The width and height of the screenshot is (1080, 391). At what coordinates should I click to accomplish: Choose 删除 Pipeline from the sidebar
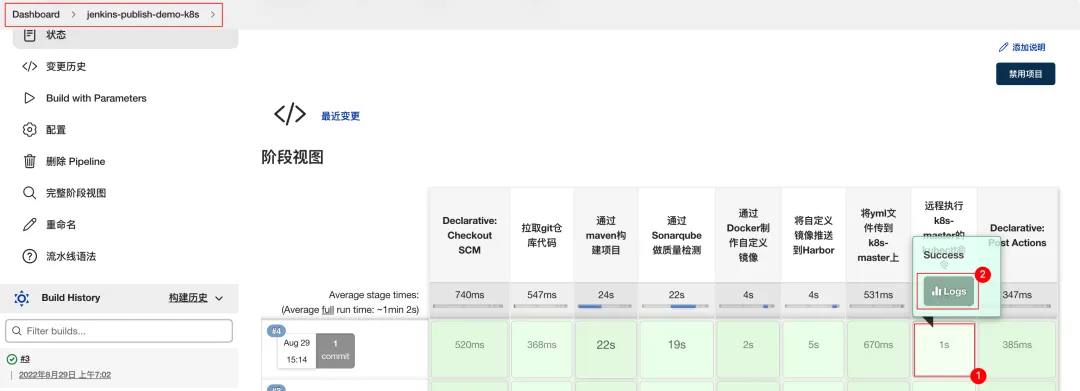click(x=76, y=162)
